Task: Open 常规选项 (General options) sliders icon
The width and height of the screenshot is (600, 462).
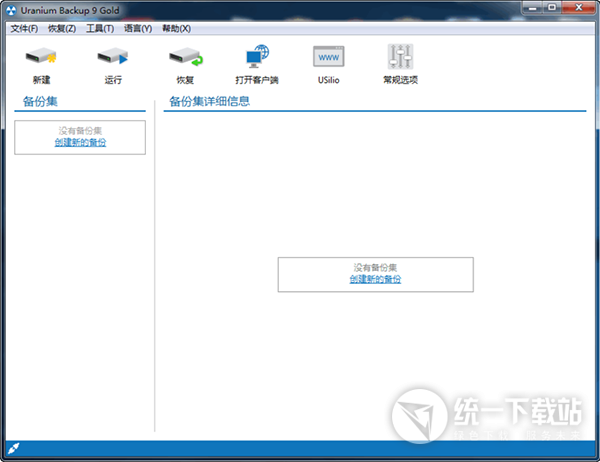Action: 400,56
